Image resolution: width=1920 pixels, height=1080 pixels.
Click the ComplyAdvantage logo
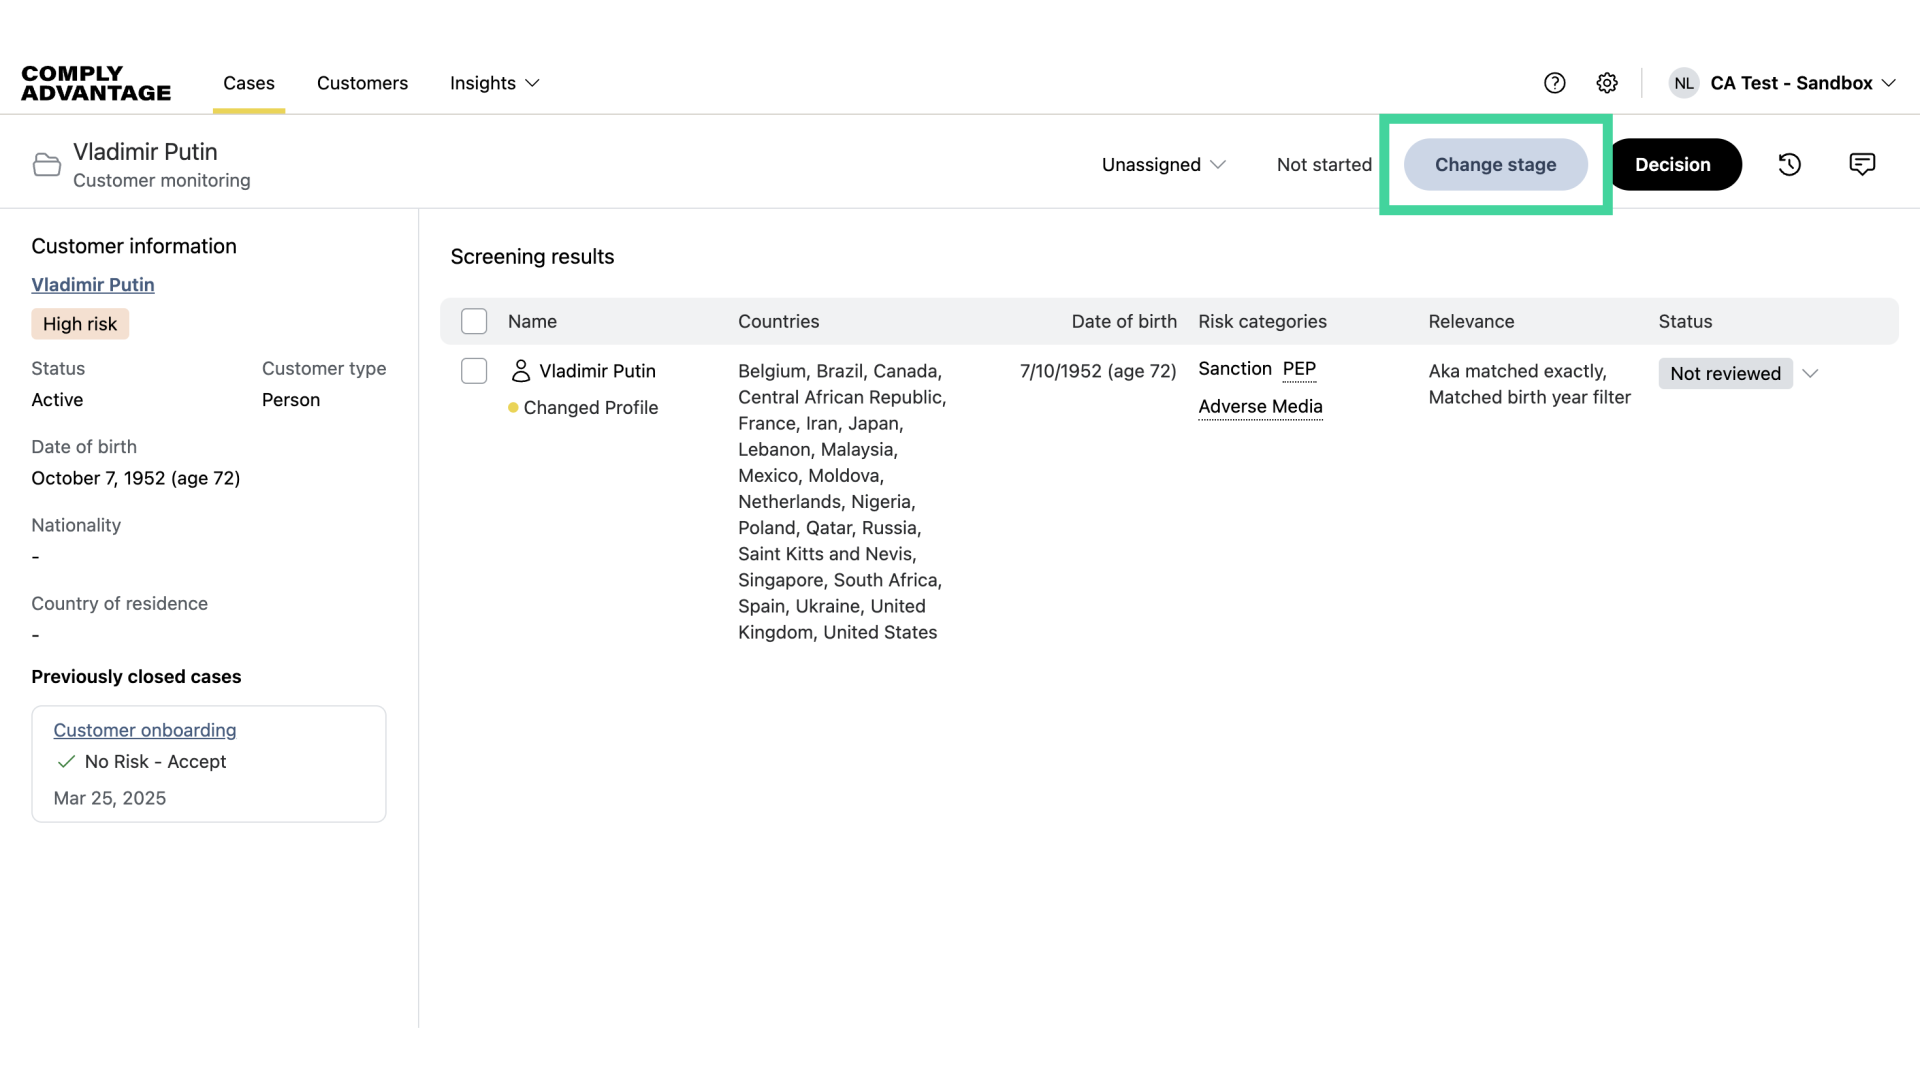pos(96,83)
